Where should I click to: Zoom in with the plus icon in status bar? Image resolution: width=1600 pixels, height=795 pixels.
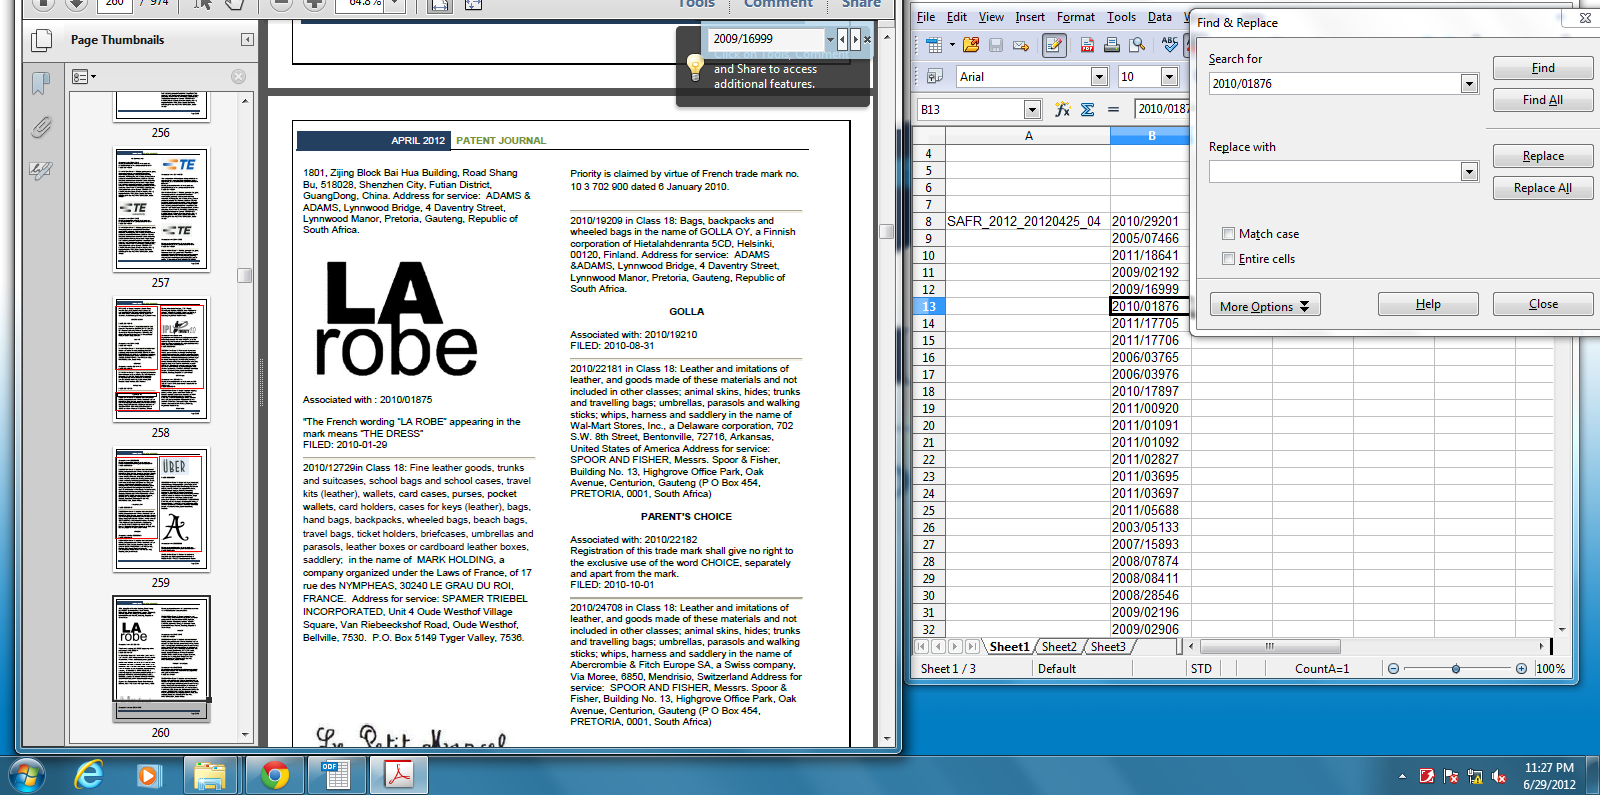coord(1521,669)
